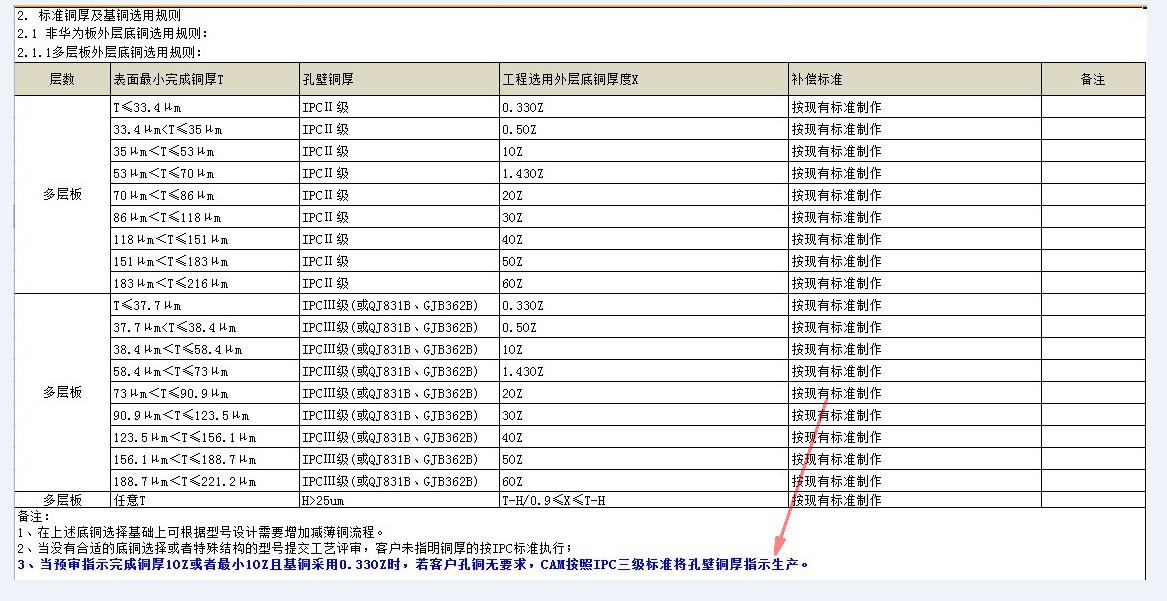Click the 'H>25um' cell
1167x601 pixels.
(399, 500)
